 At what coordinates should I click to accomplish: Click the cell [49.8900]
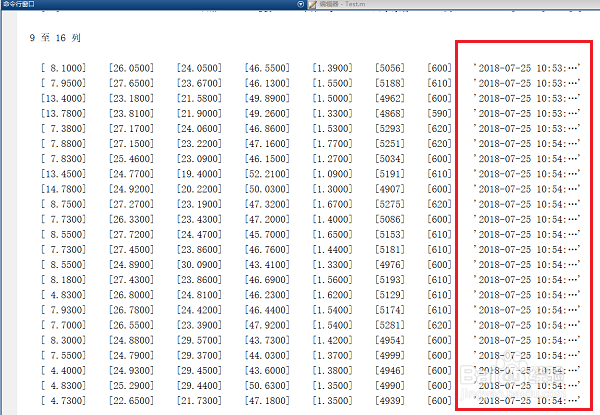click(267, 98)
